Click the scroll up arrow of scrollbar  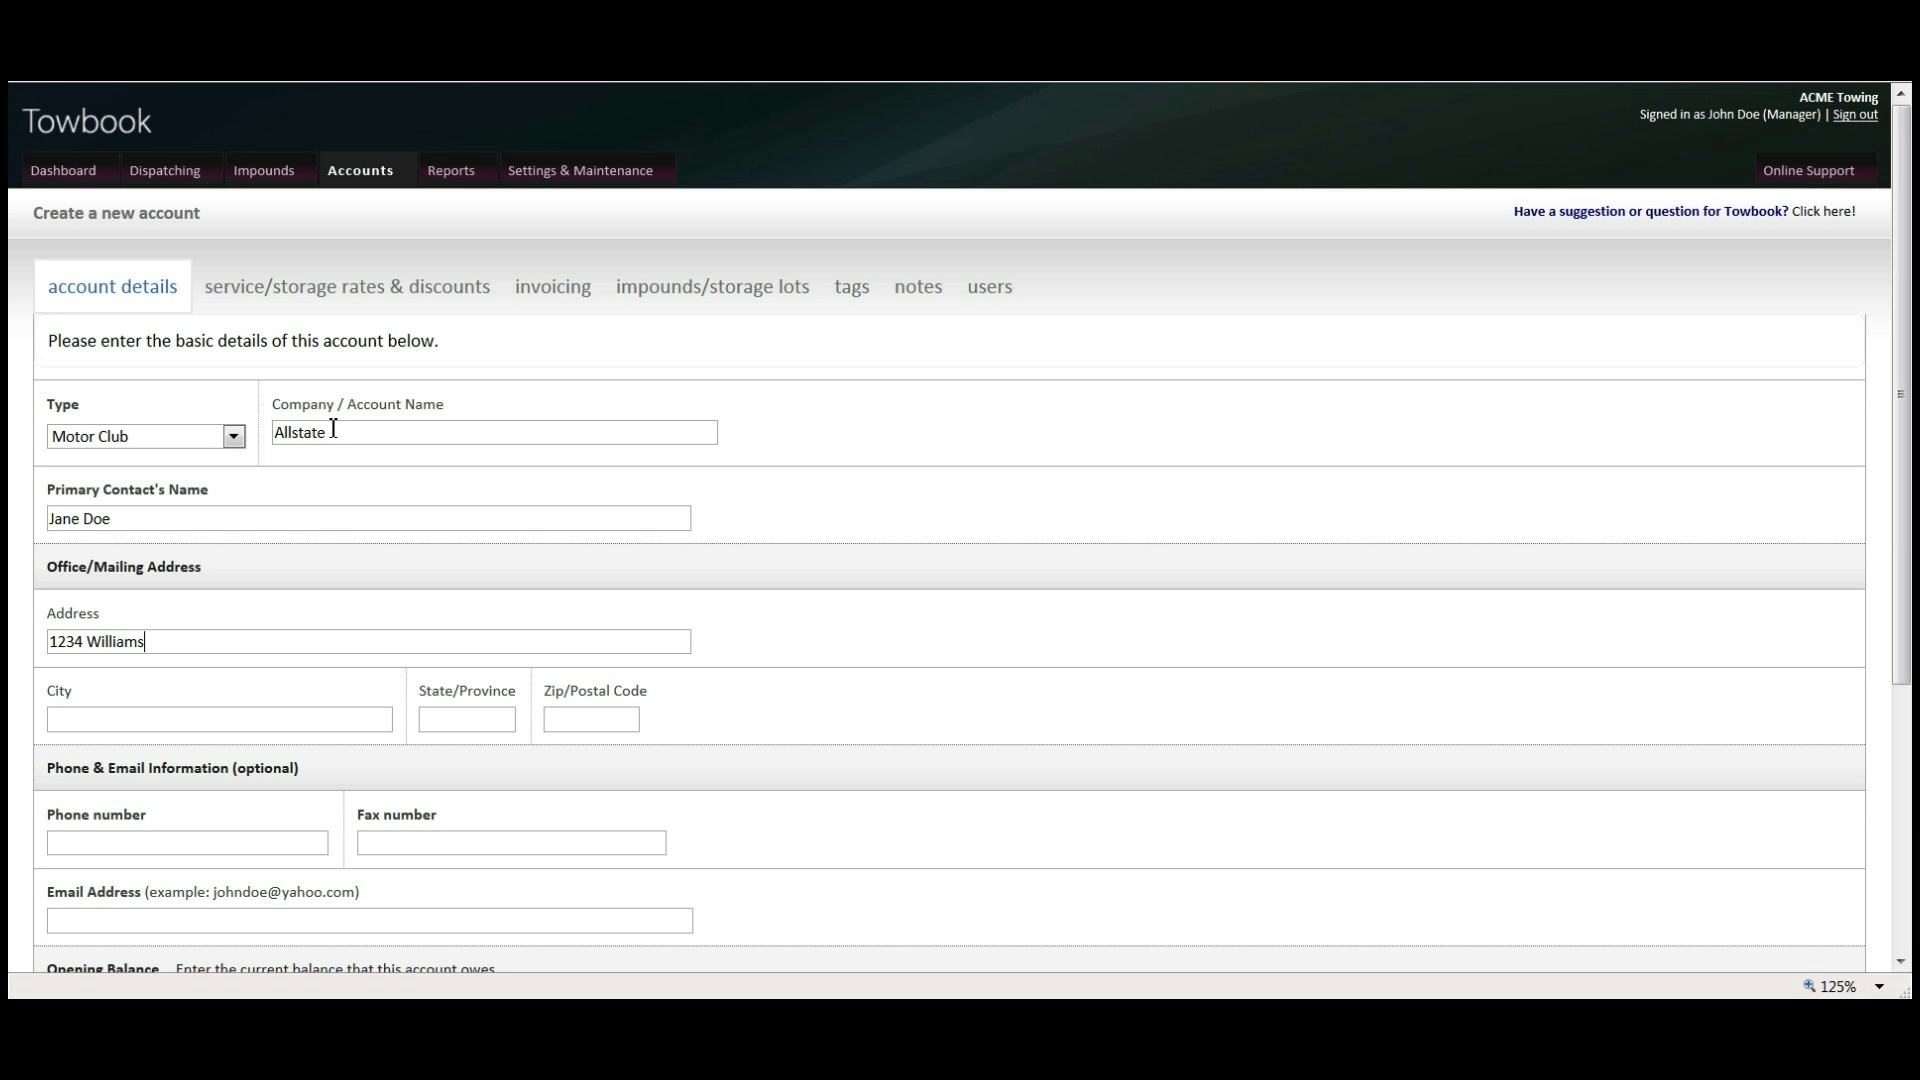[1901, 94]
